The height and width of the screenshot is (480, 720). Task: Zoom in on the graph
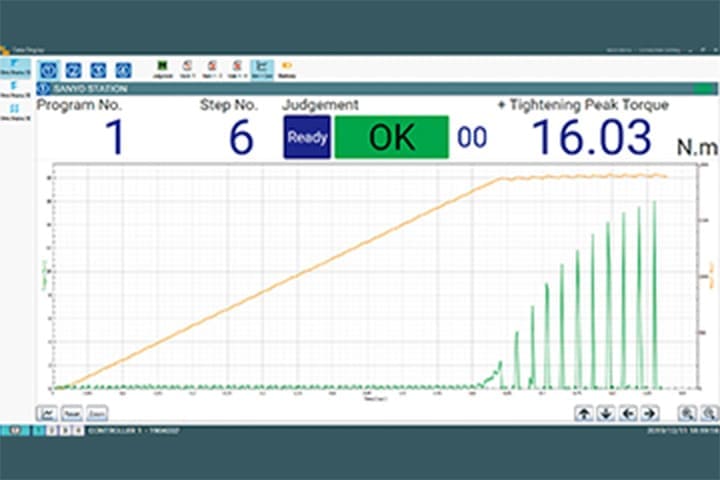point(688,412)
